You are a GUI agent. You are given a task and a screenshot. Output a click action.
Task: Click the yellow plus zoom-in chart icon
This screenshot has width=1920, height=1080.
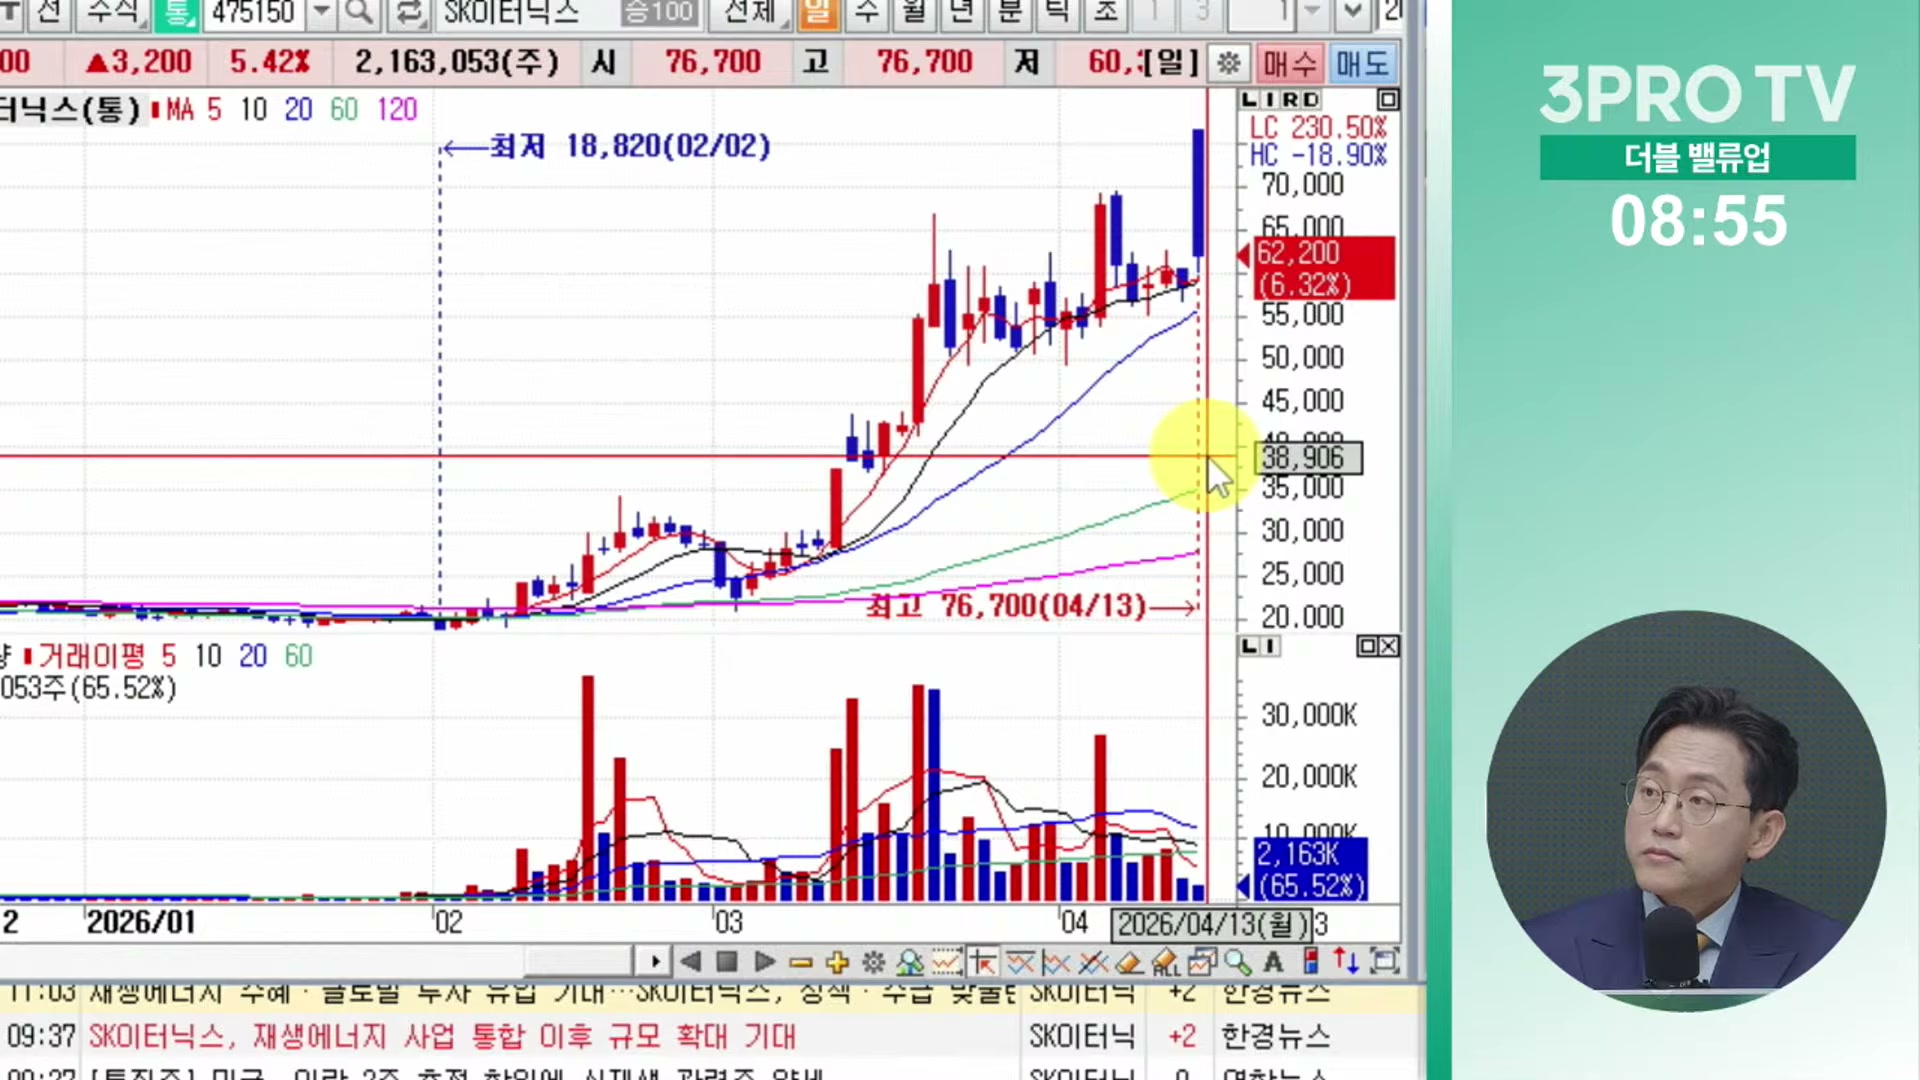point(837,962)
